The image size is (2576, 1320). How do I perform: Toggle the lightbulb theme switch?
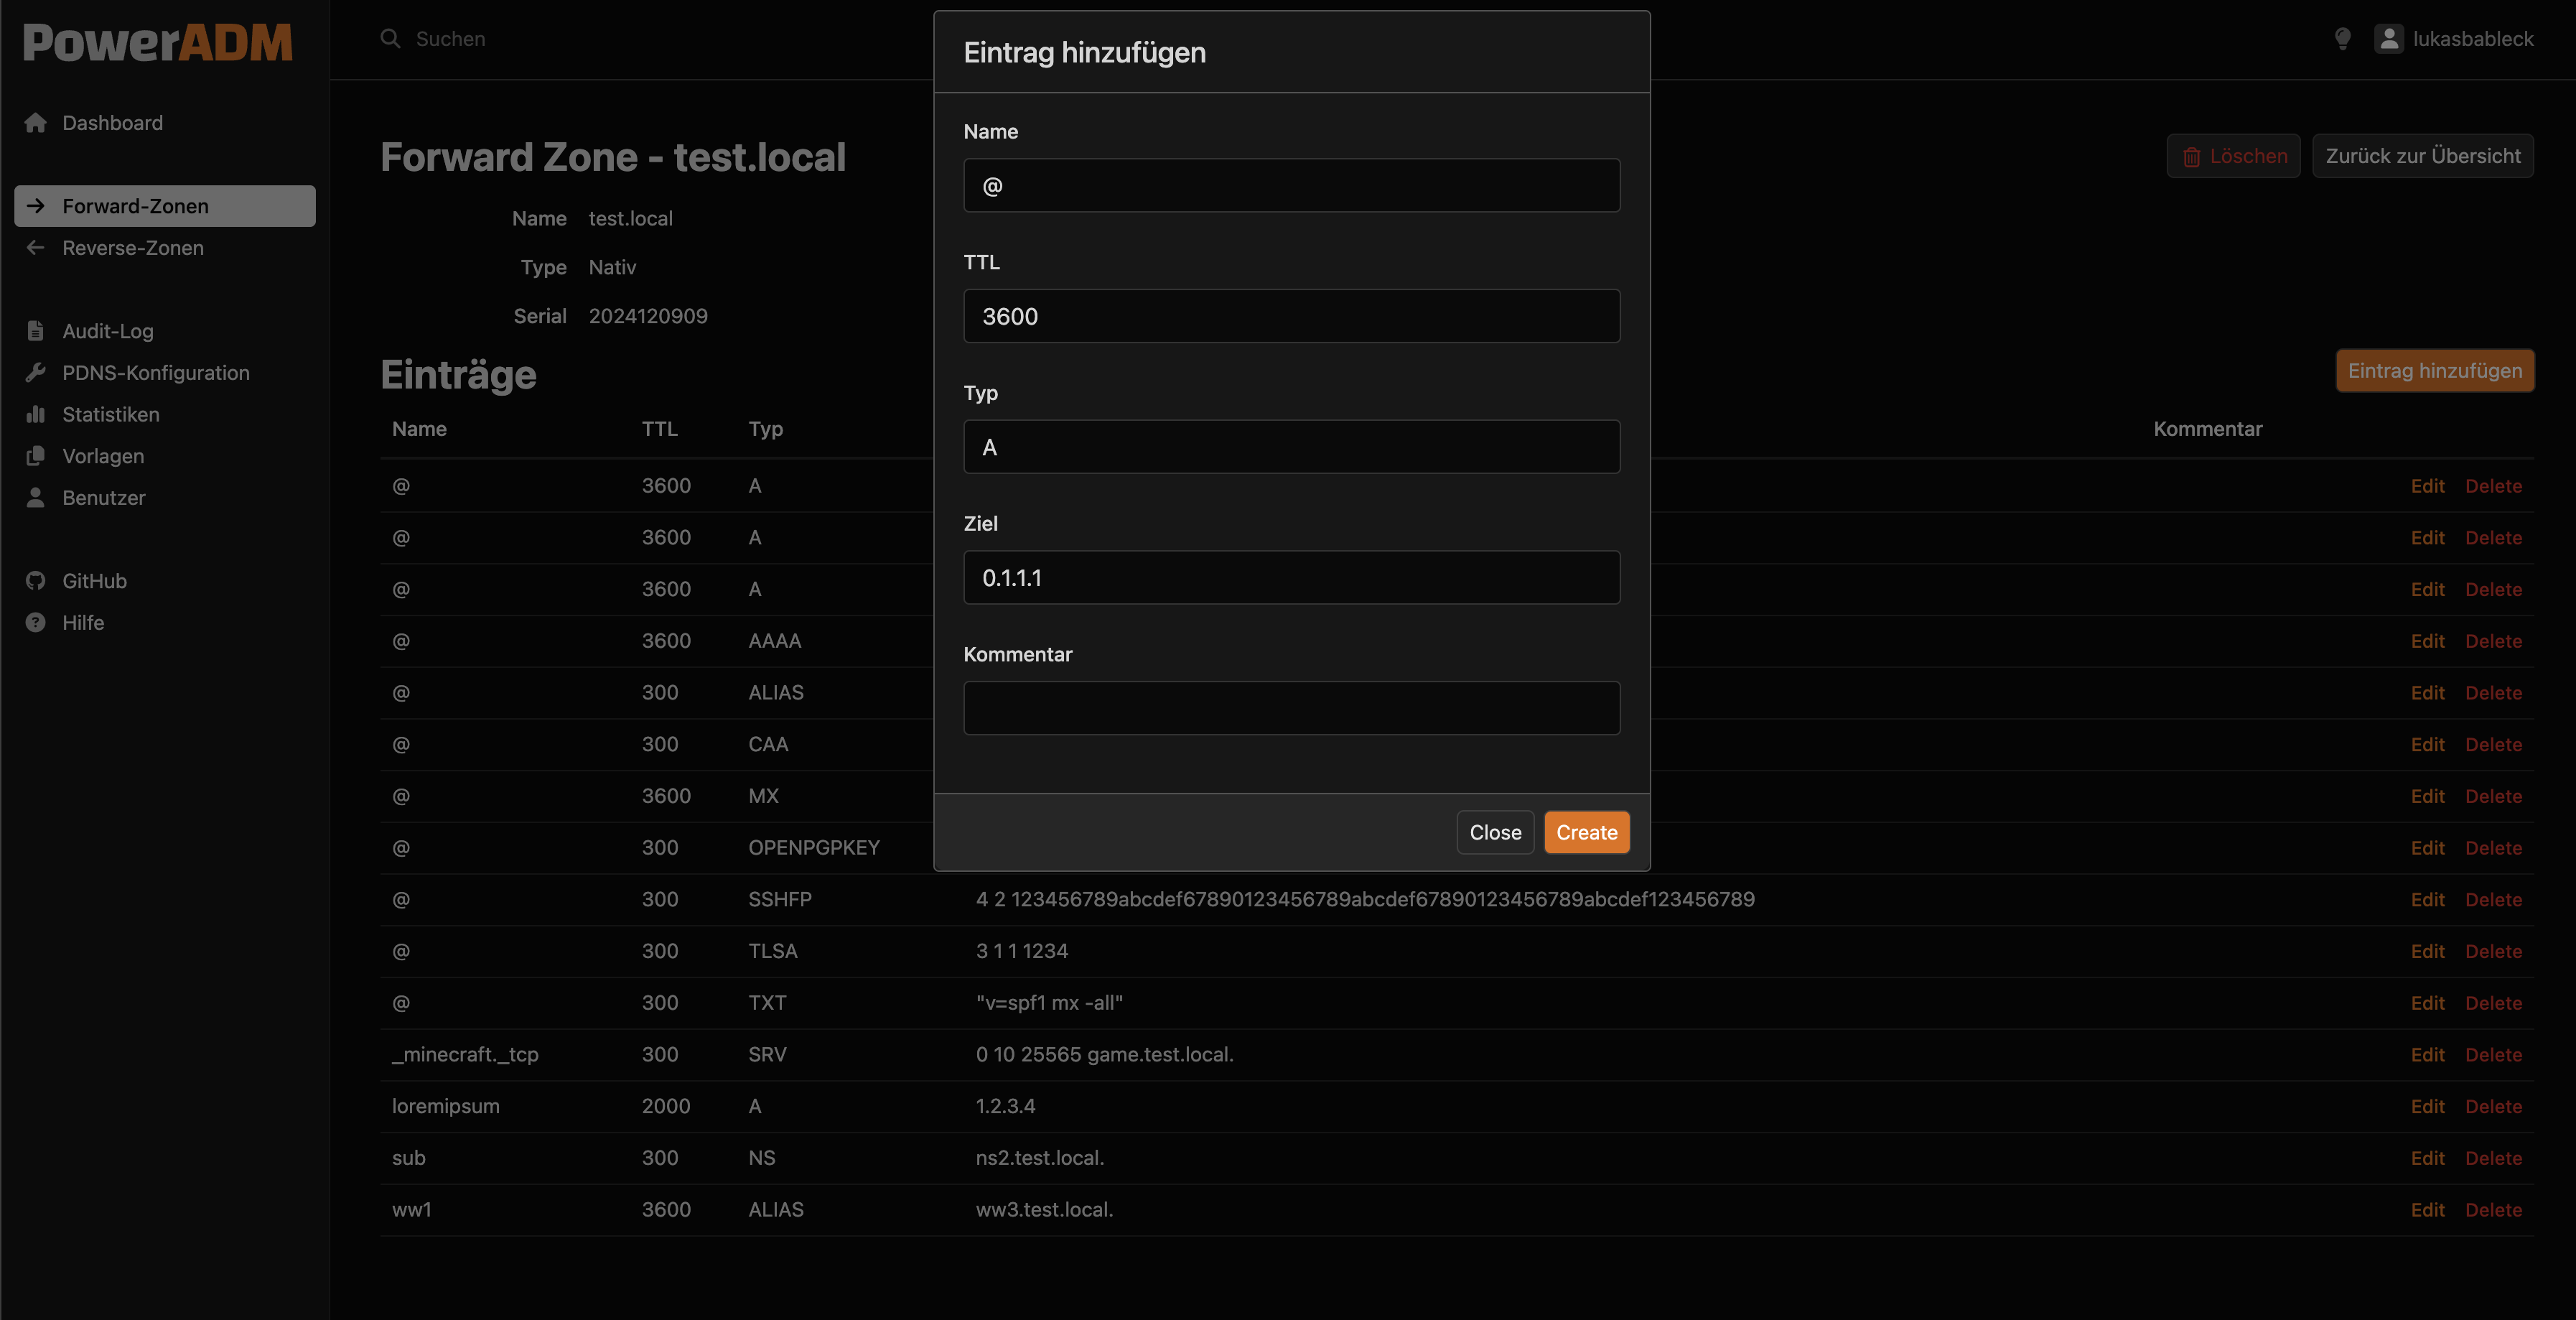click(x=2342, y=39)
